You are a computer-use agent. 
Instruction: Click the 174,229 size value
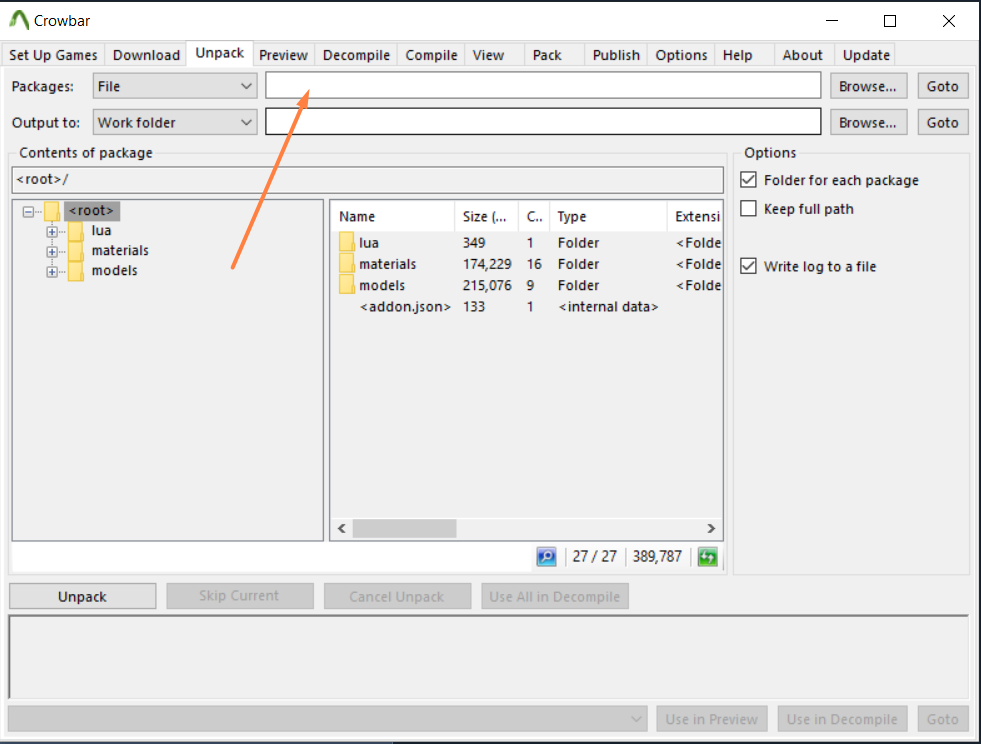(x=487, y=264)
